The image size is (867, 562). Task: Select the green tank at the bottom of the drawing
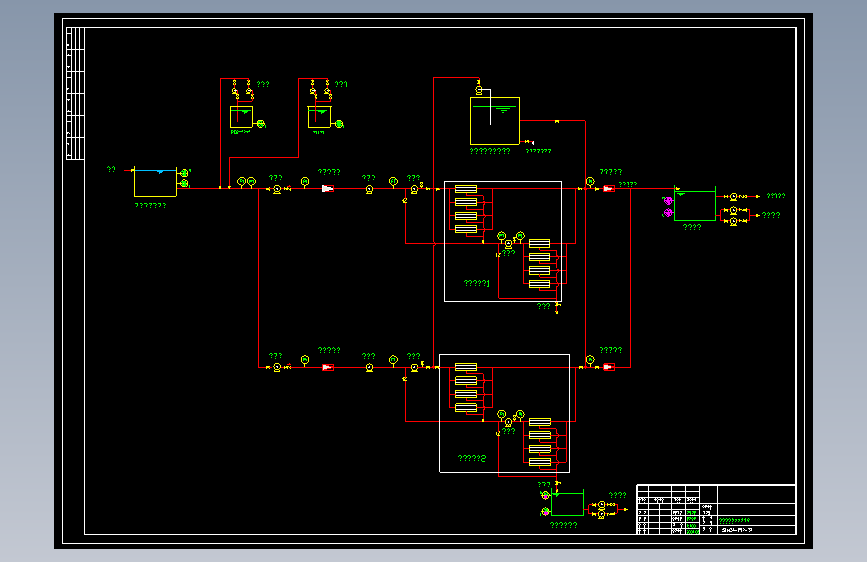(x=567, y=502)
